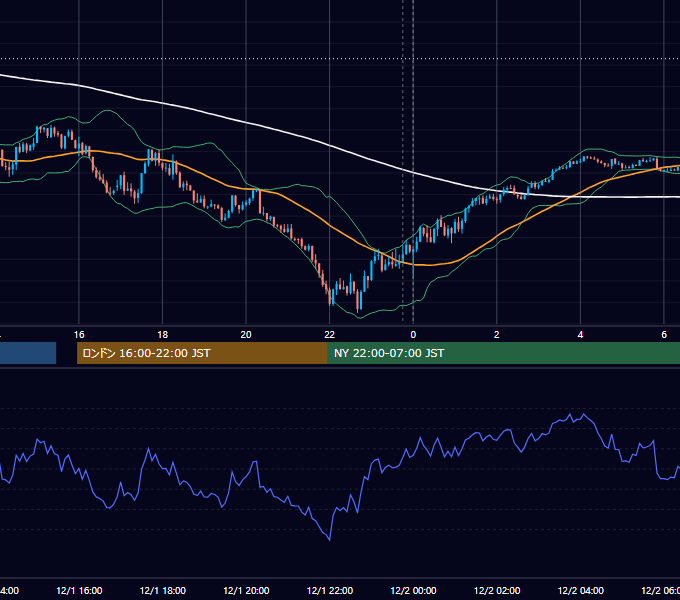Image resolution: width=680 pixels, height=600 pixels.
Task: Click the hour label 18 under price chart
Action: coord(163,335)
